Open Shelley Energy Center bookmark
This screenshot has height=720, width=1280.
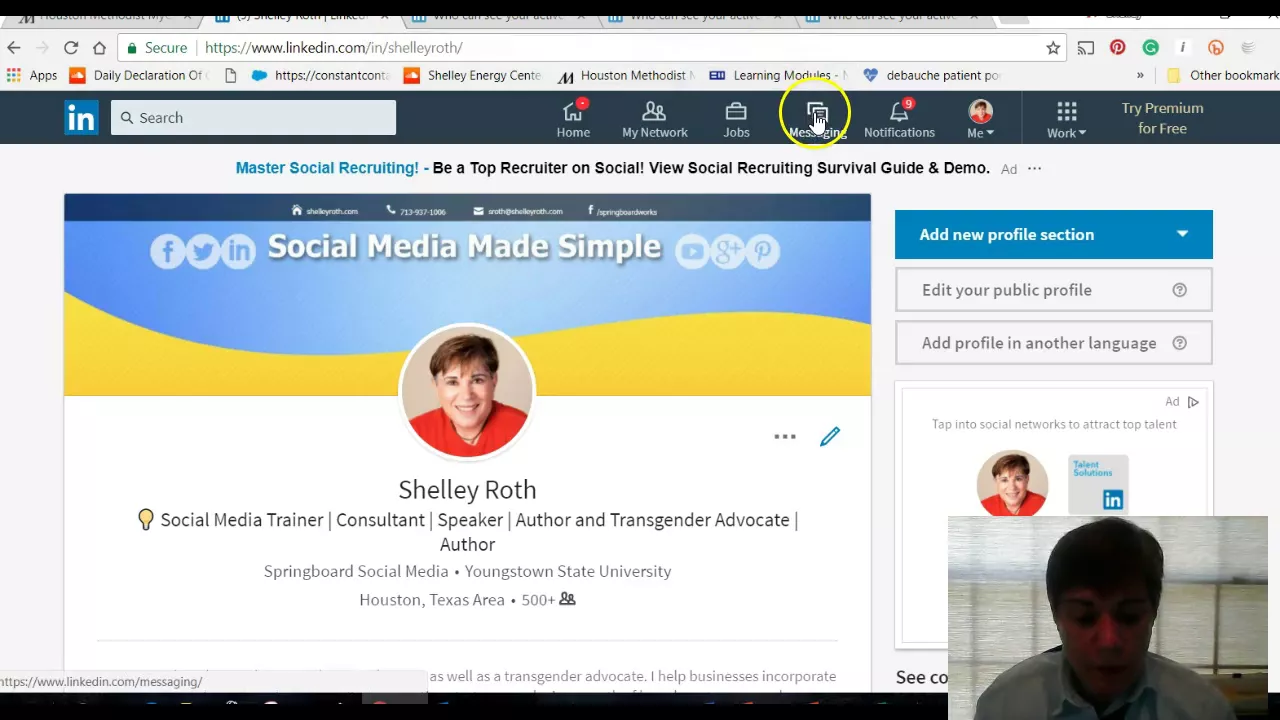click(473, 75)
